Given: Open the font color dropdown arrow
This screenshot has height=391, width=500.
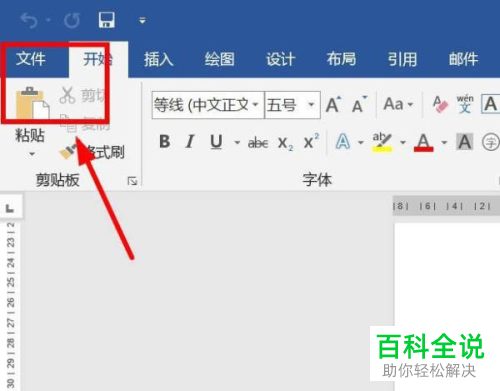Looking at the screenshot, I should point(444,143).
